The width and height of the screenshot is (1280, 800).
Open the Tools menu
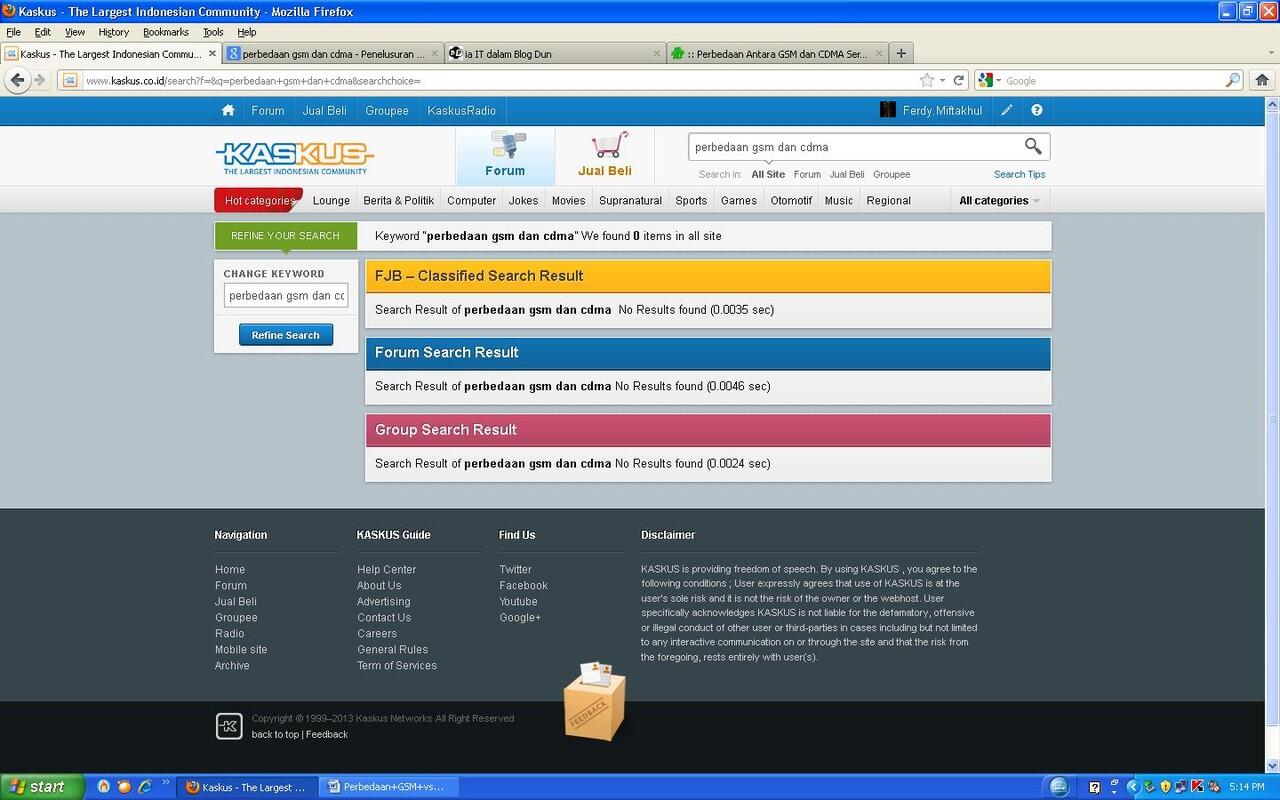pyautogui.click(x=213, y=32)
